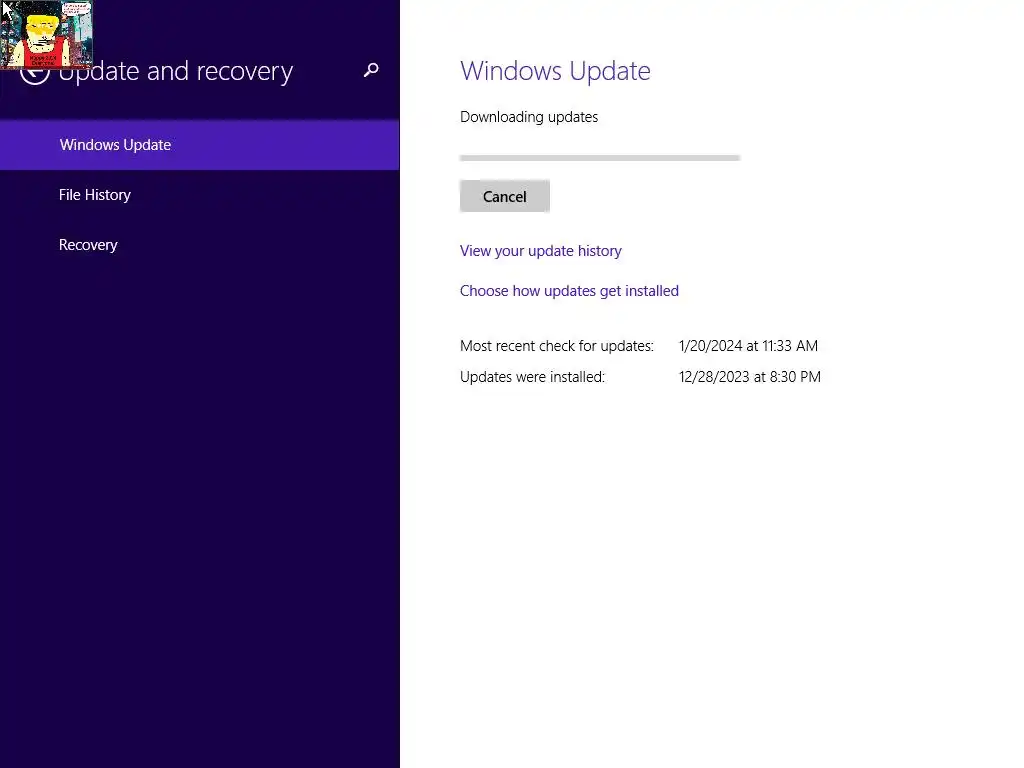Click Most recent check for updates label
The width and height of the screenshot is (1024, 768).
pyautogui.click(x=556, y=345)
